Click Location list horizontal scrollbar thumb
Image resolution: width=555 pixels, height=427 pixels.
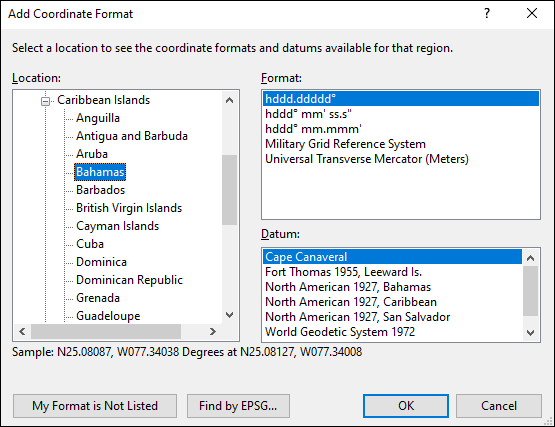point(106,332)
